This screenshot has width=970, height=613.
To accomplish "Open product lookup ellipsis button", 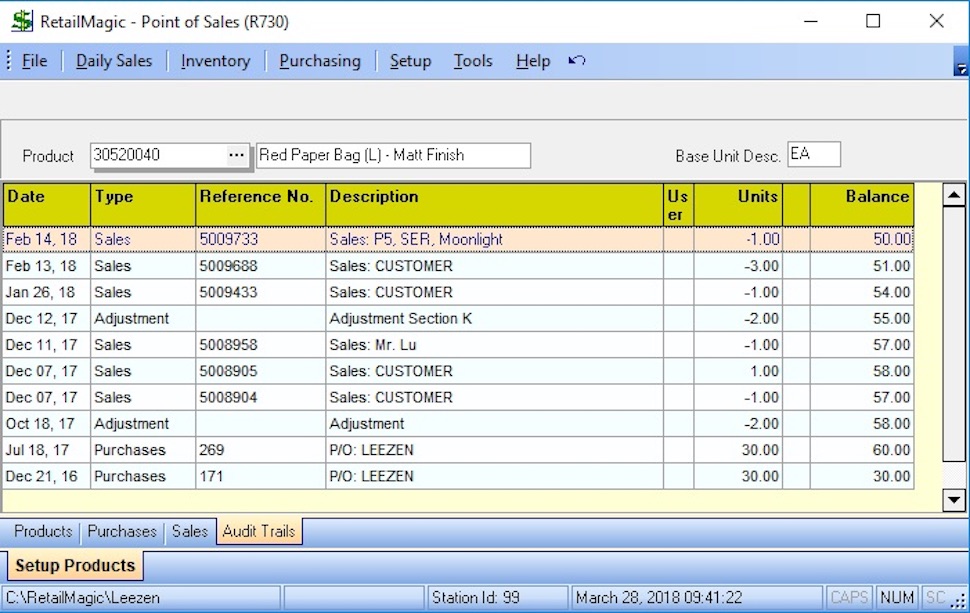I will coord(236,155).
